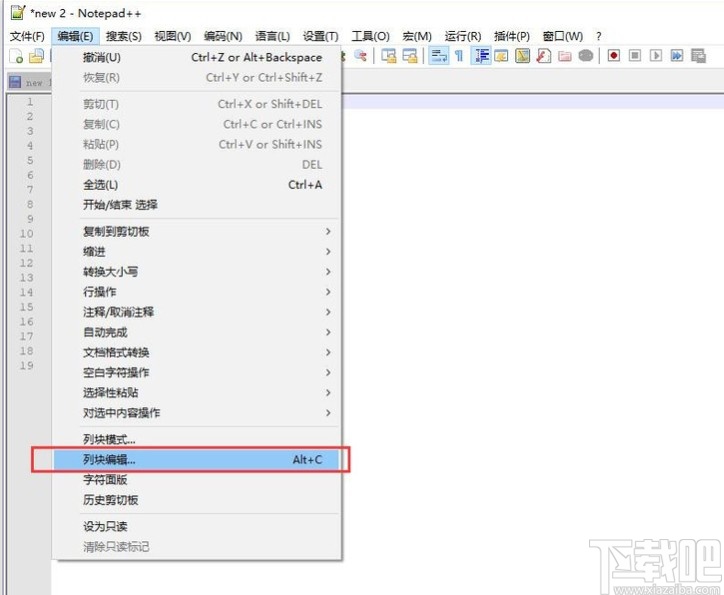This screenshot has width=724, height=595.
Task: Toggle Show all characters pilcrow icon
Action: (459, 56)
